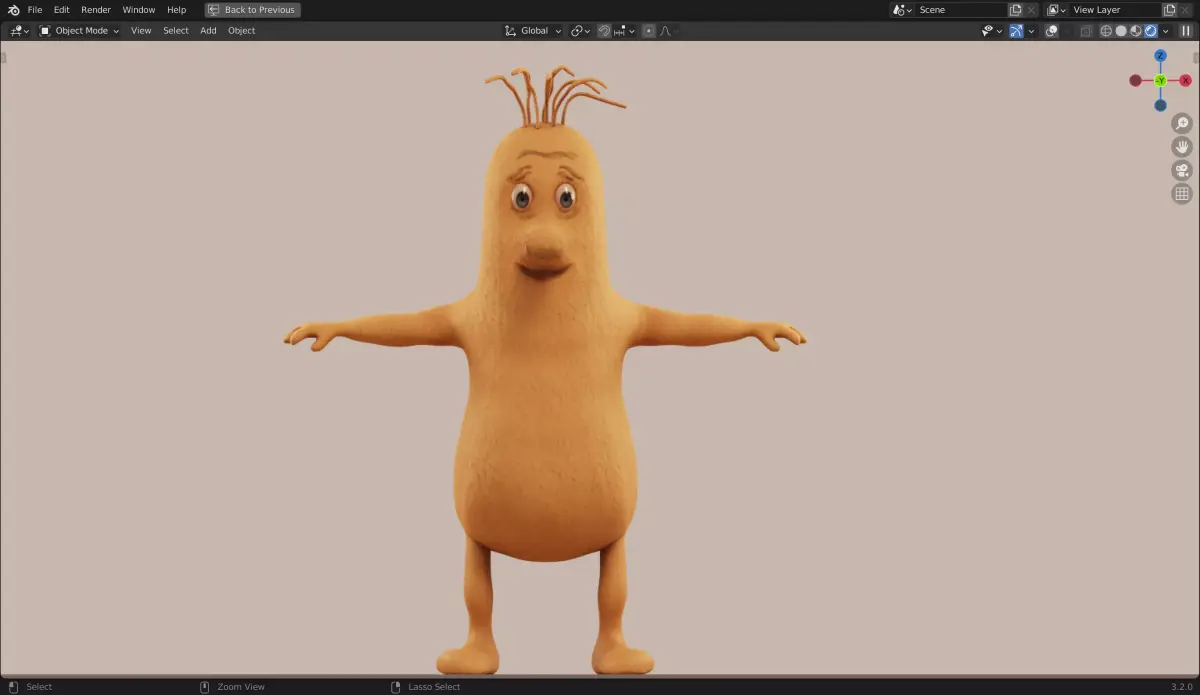This screenshot has height=695, width=1200.
Task: Click the hand pan icon in the viewport sidebar
Action: pos(1182,146)
